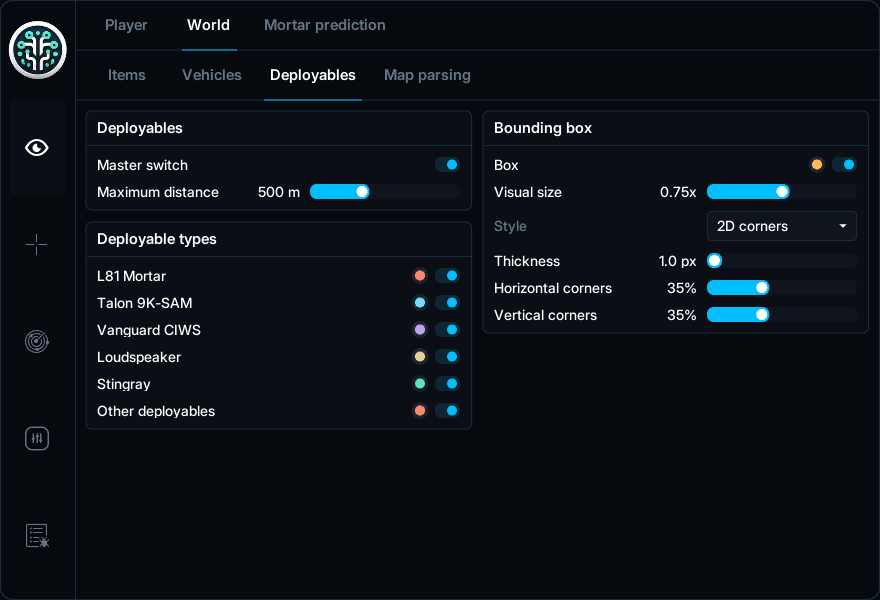The width and height of the screenshot is (880, 600).
Task: Select the Deployables subtab
Action: click(313, 75)
